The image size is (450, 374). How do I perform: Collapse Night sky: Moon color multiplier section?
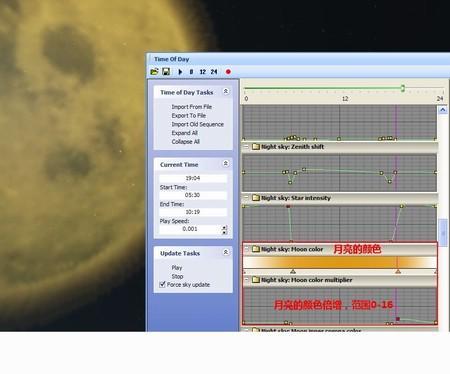coord(246,280)
